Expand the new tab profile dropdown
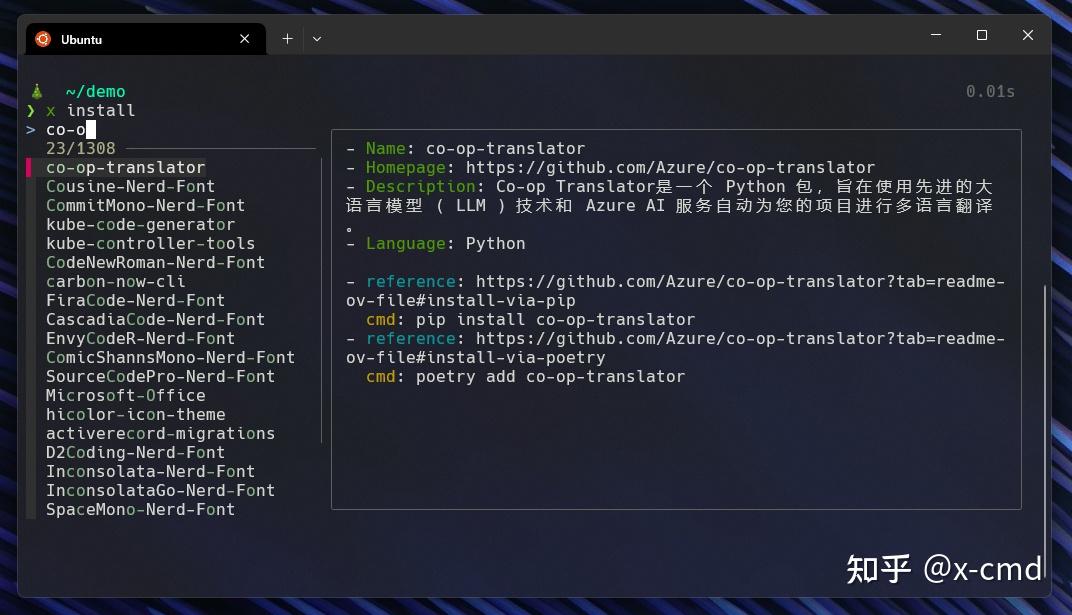 [x=317, y=39]
